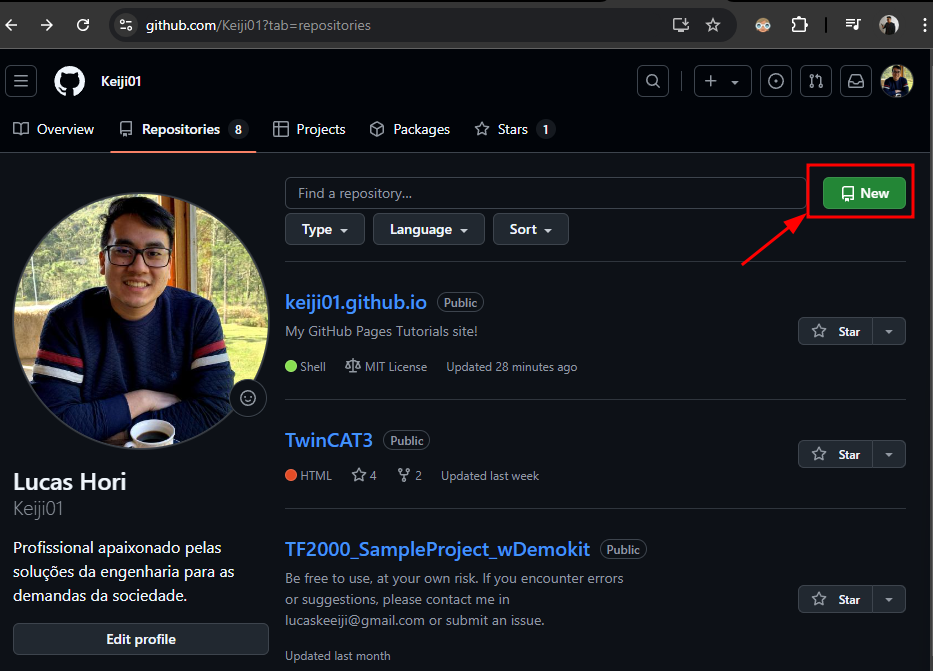The width and height of the screenshot is (933, 671).
Task: Open the keiji01.github.io repository link
Action: (356, 302)
